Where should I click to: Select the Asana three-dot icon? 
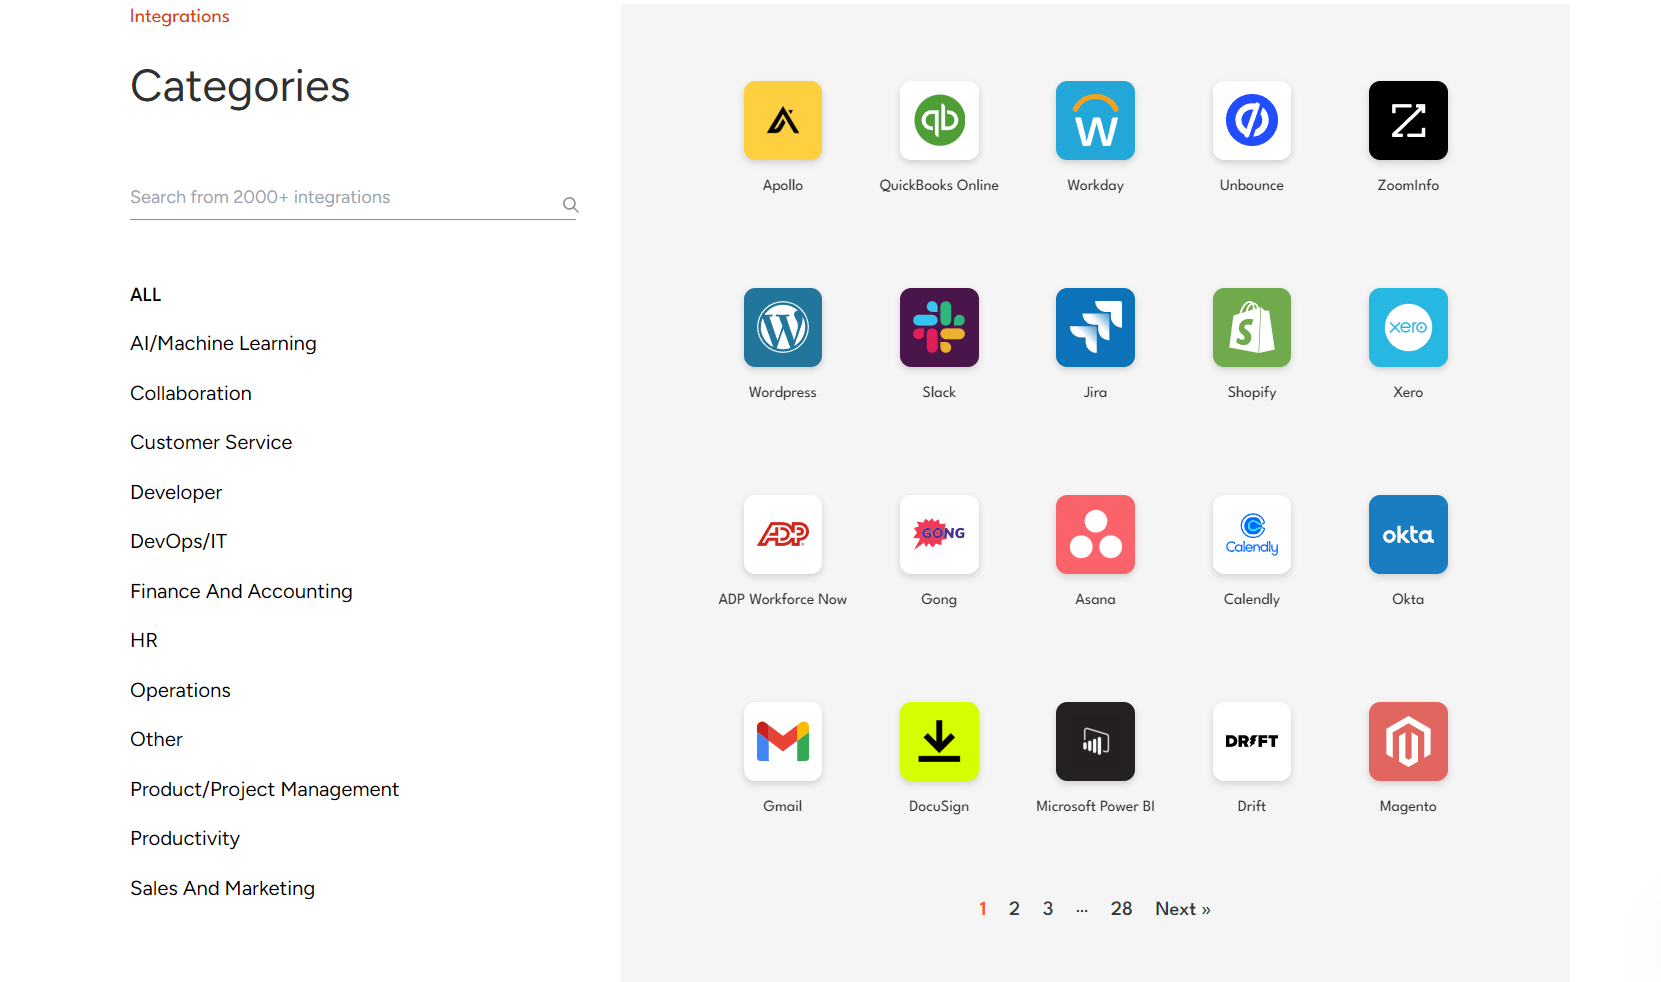click(x=1095, y=534)
